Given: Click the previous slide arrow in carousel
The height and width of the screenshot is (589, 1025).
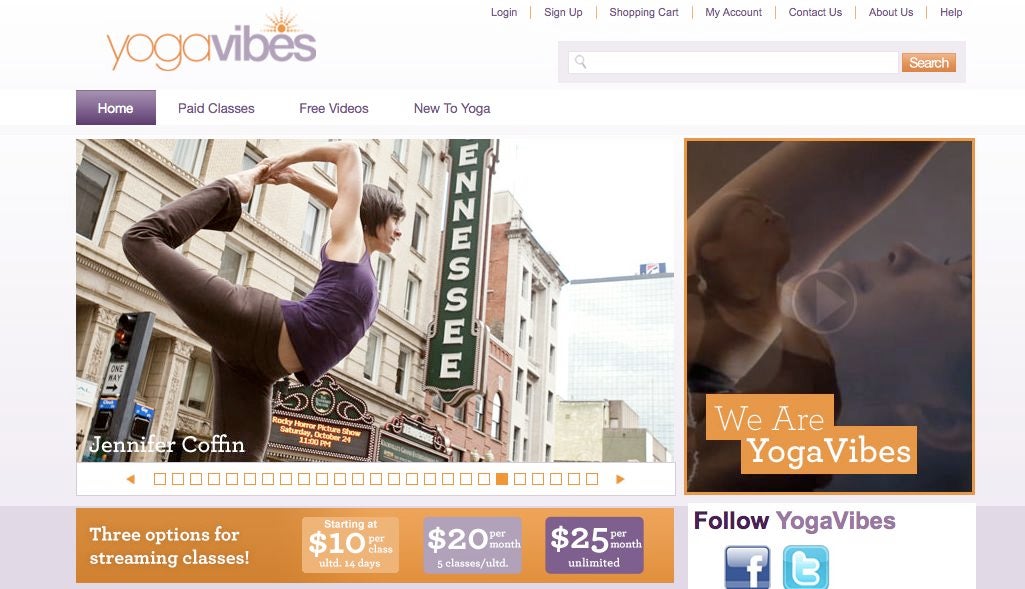Looking at the screenshot, I should click(x=131, y=479).
